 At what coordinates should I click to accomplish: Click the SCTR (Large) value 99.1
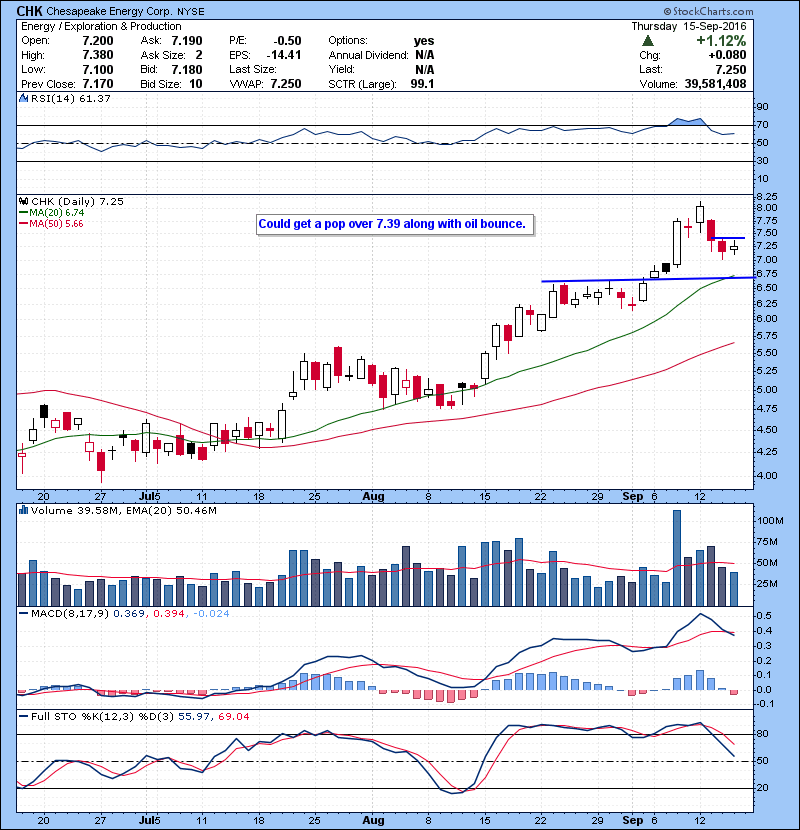[x=423, y=84]
